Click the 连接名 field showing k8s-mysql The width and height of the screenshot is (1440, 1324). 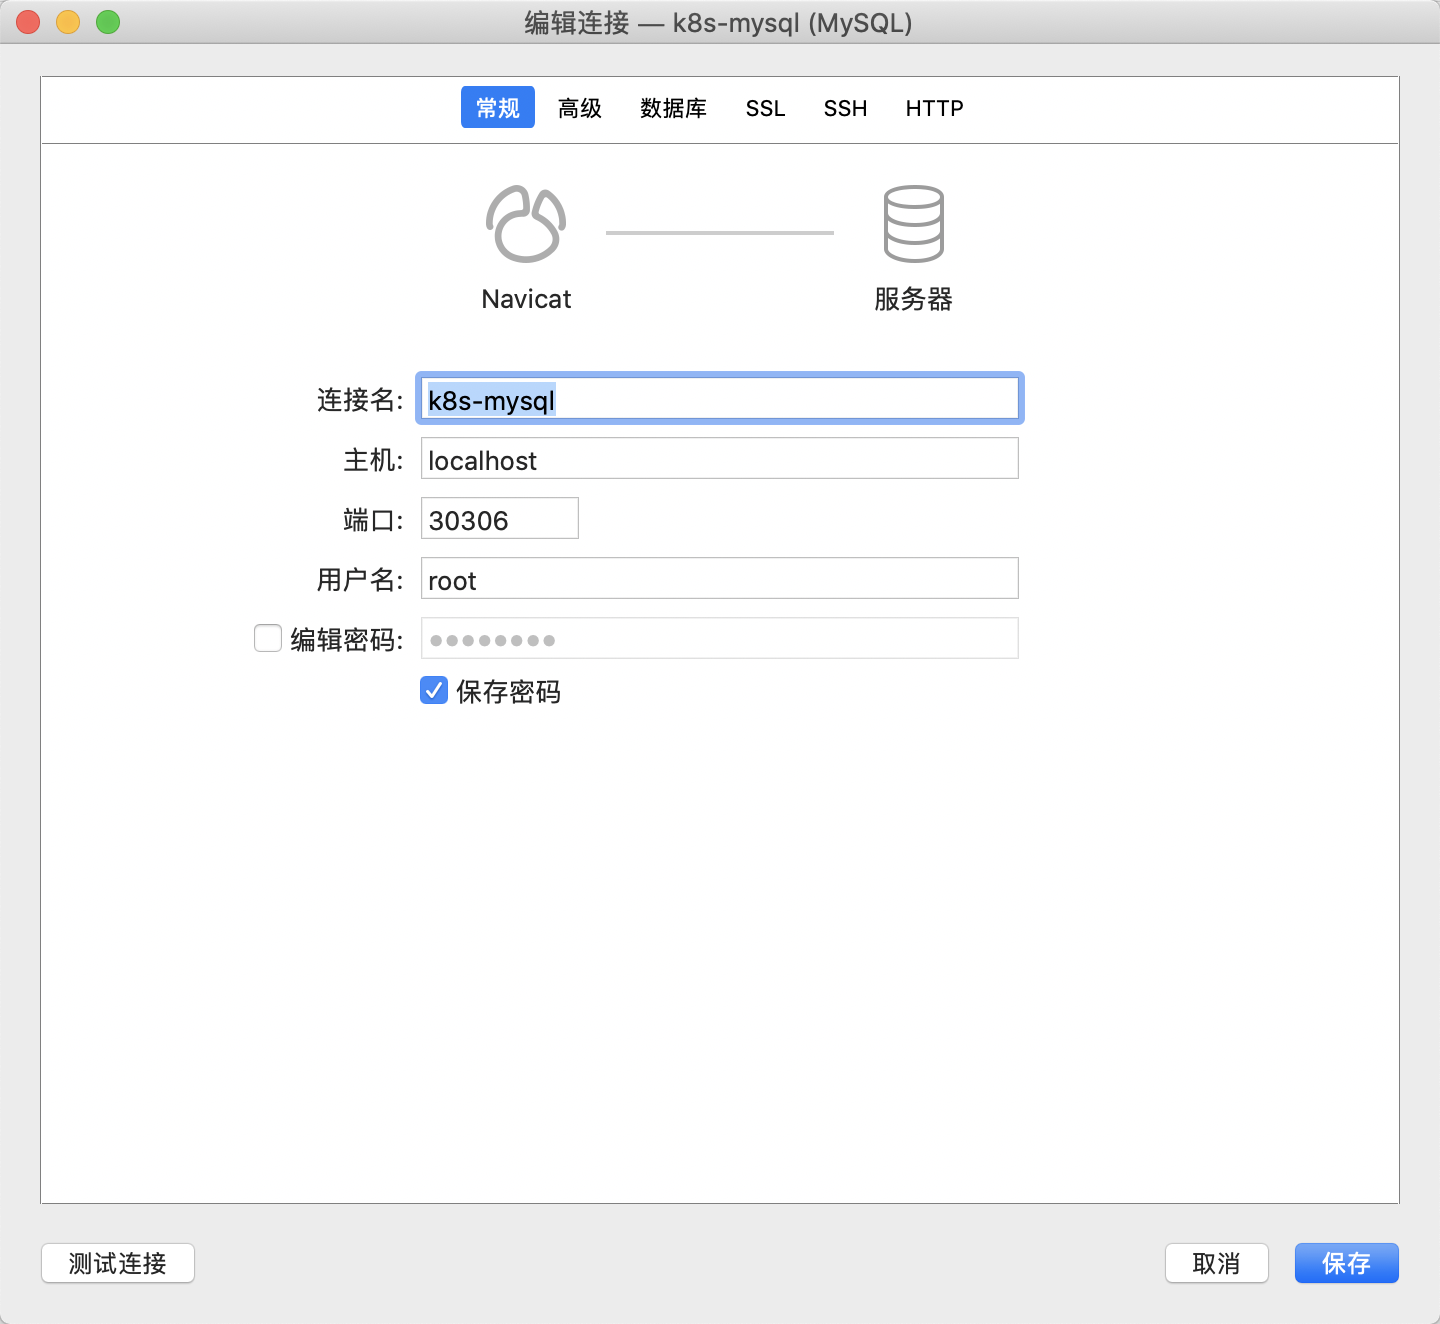[718, 398]
